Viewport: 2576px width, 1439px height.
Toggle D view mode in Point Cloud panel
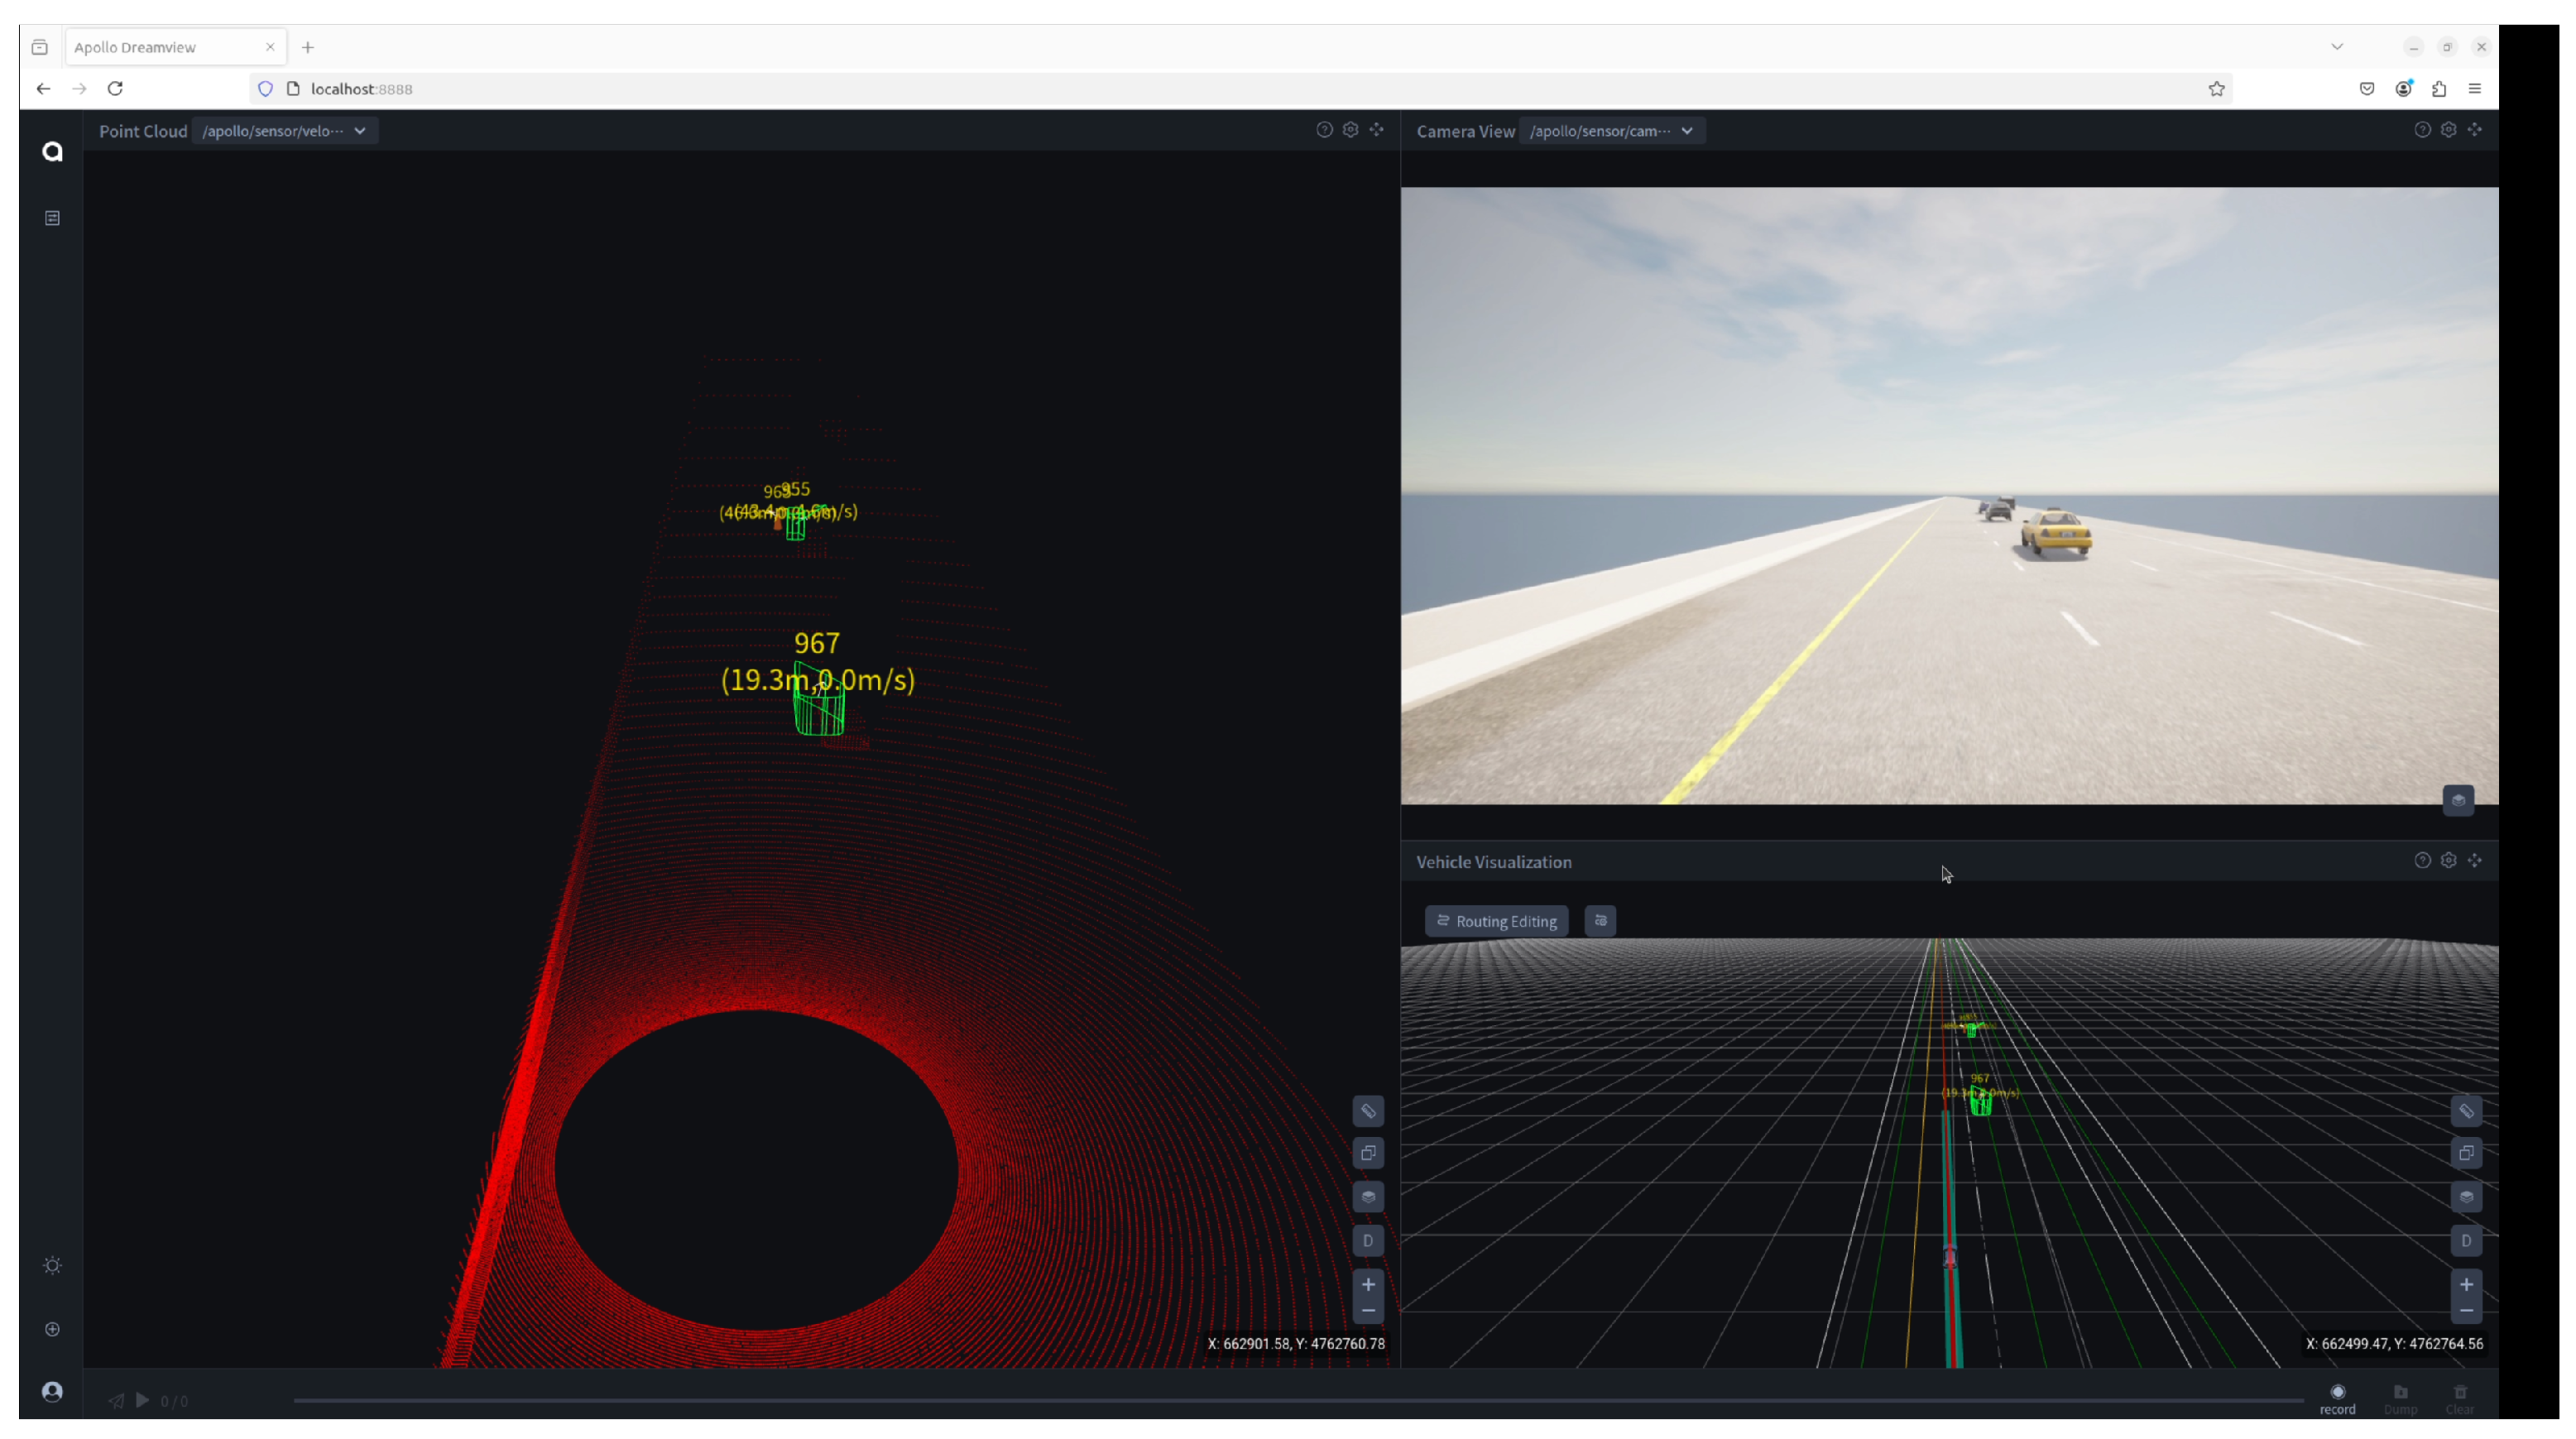[x=1367, y=1241]
